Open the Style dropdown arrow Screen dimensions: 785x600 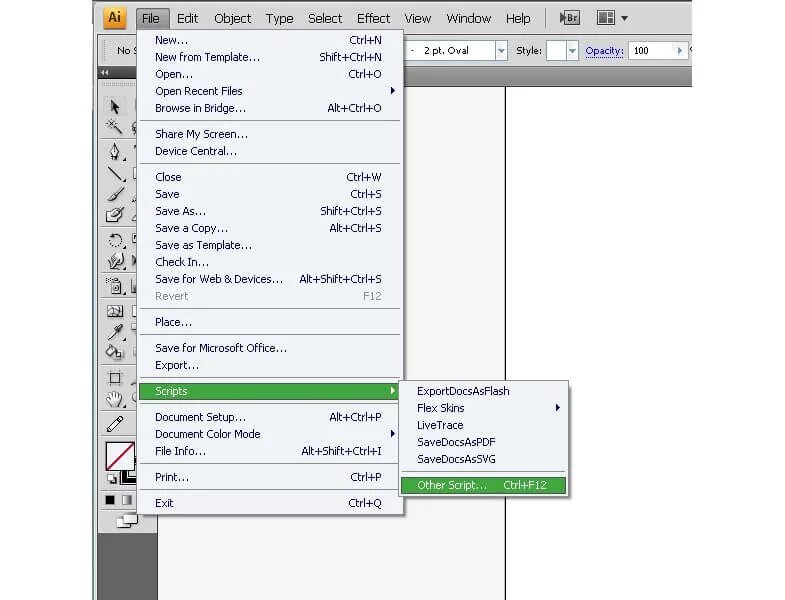coord(572,51)
